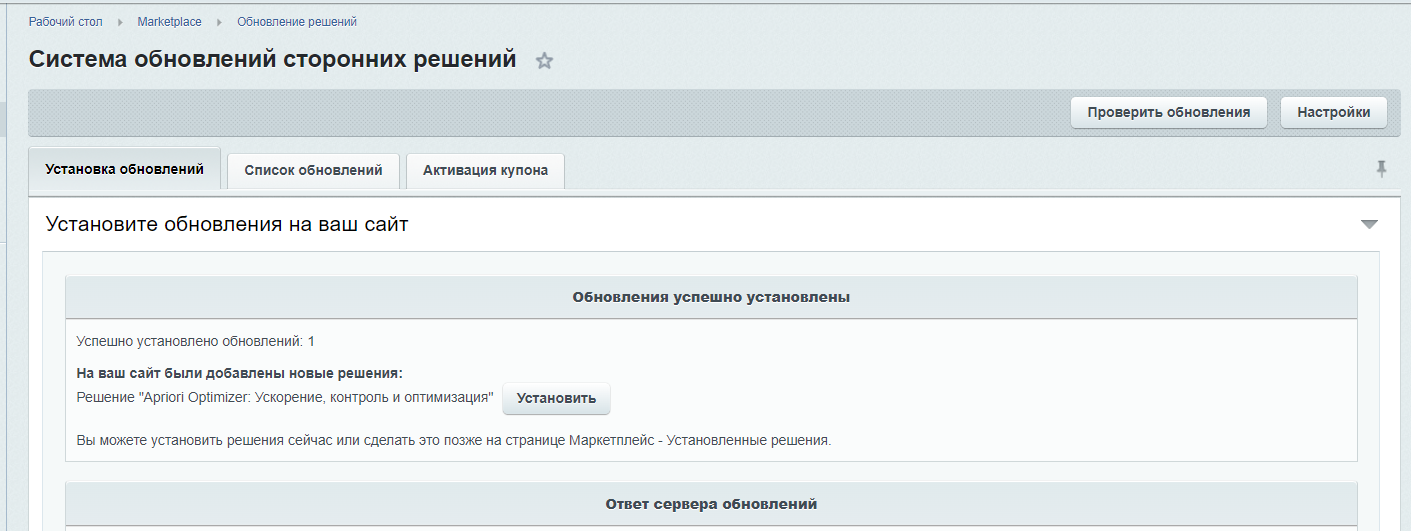Open breadcrumb arrow after 'Рабочий стол'
Image resolution: width=1411 pixels, height=531 pixels.
120,22
